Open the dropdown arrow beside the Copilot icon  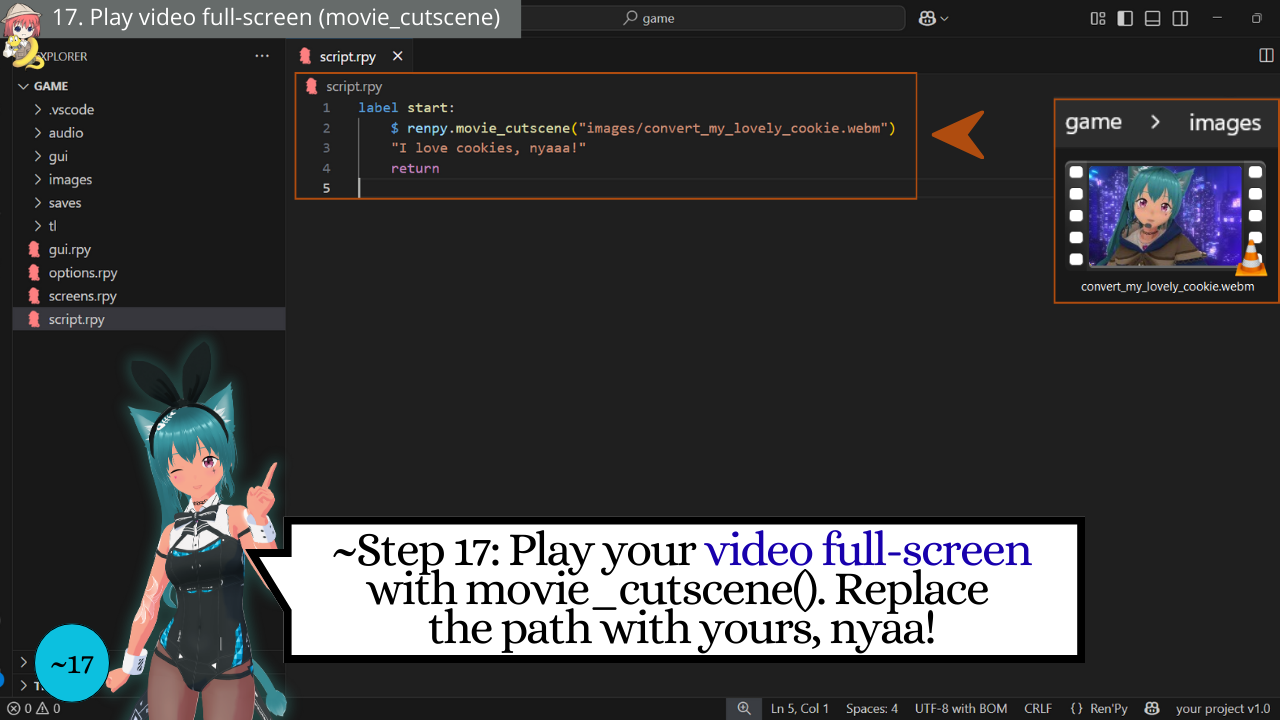(x=944, y=18)
